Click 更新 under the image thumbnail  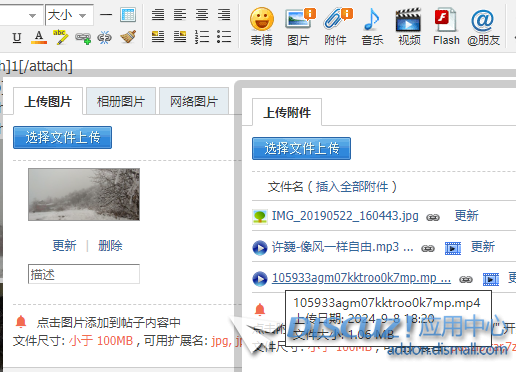point(64,246)
